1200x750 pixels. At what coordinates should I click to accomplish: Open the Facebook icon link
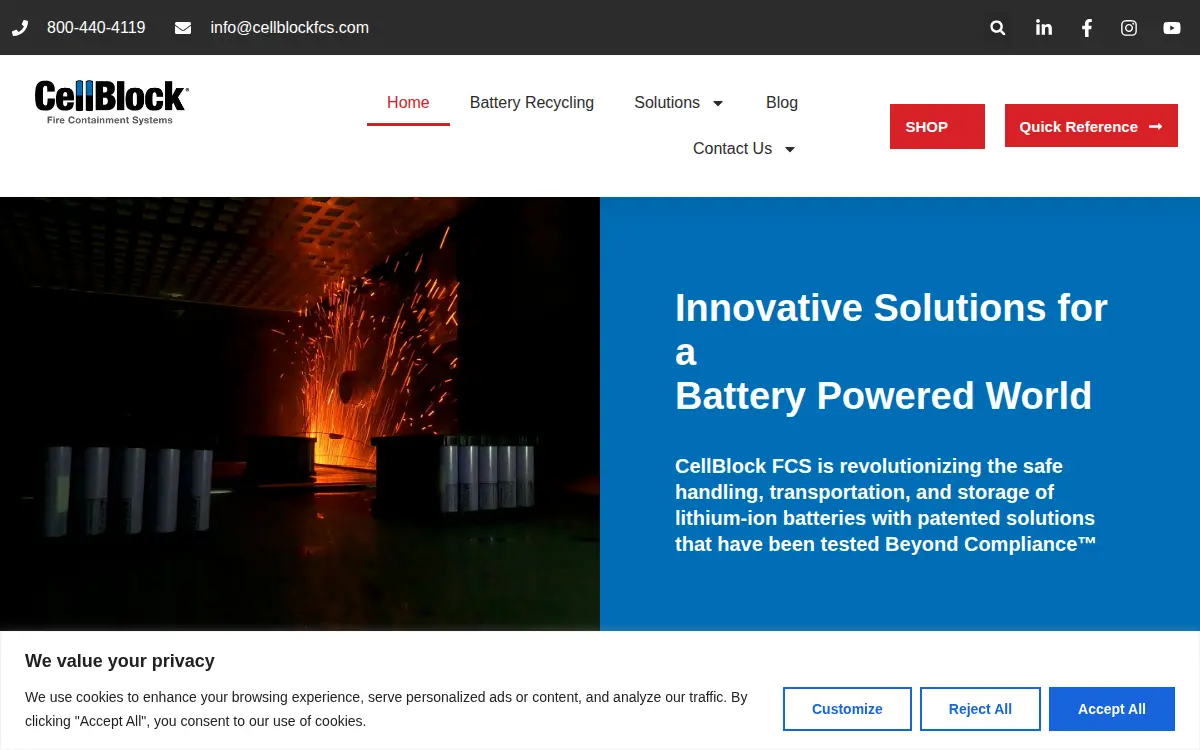click(1087, 28)
